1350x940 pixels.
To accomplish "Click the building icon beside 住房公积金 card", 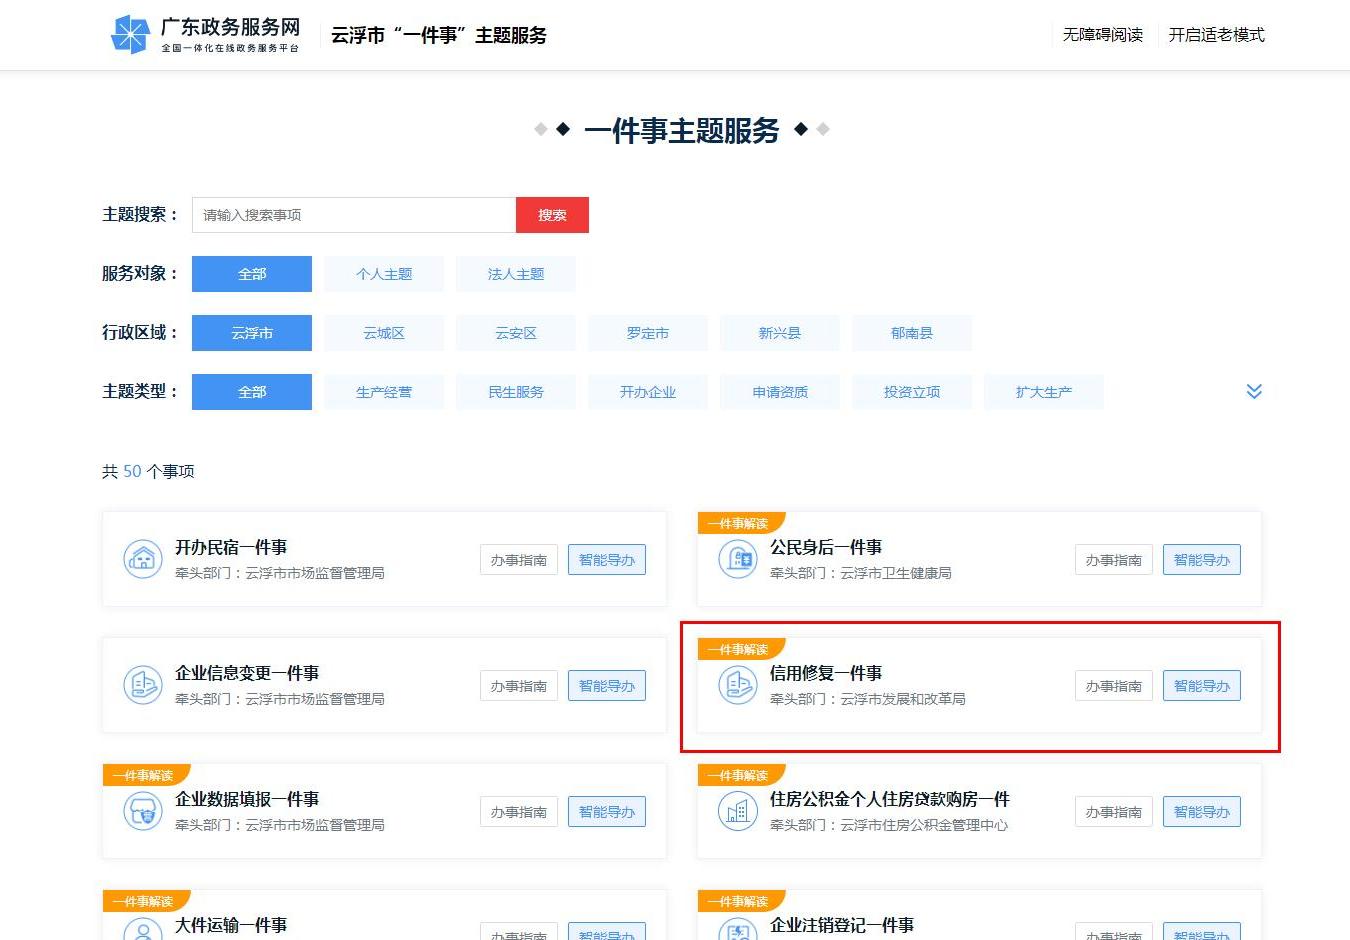I will (x=738, y=811).
